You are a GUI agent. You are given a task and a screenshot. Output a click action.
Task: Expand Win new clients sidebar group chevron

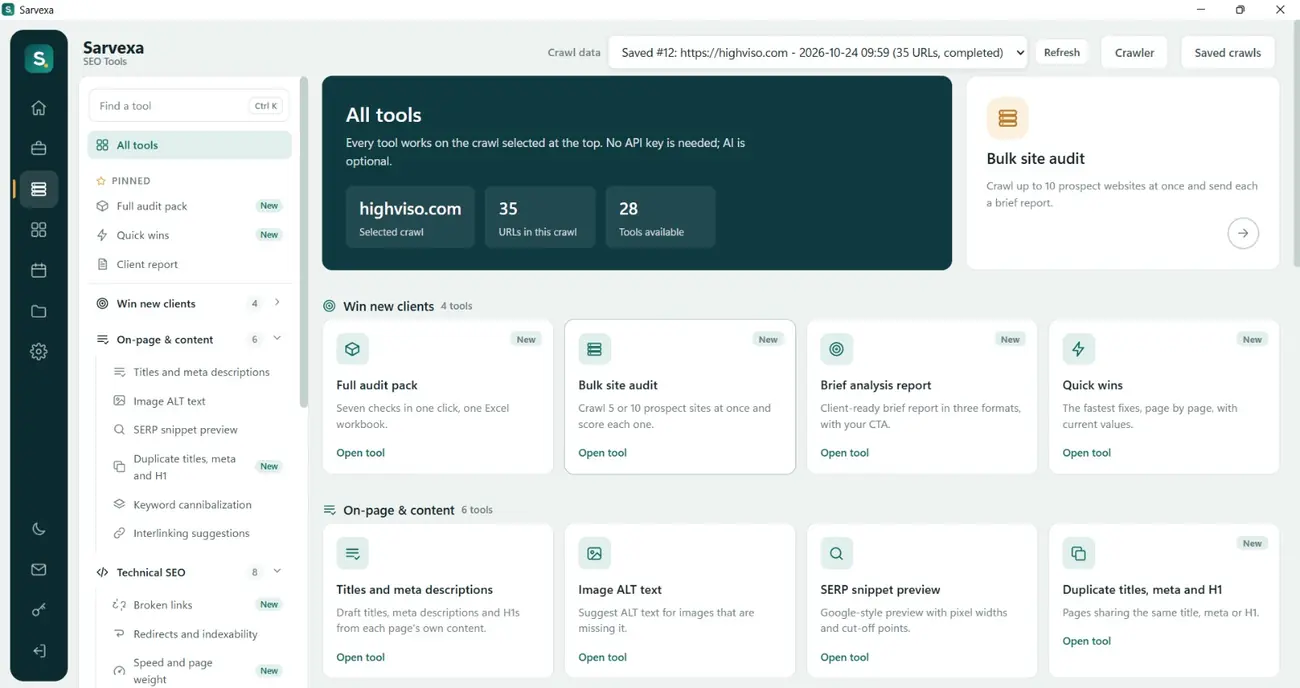tap(277, 302)
